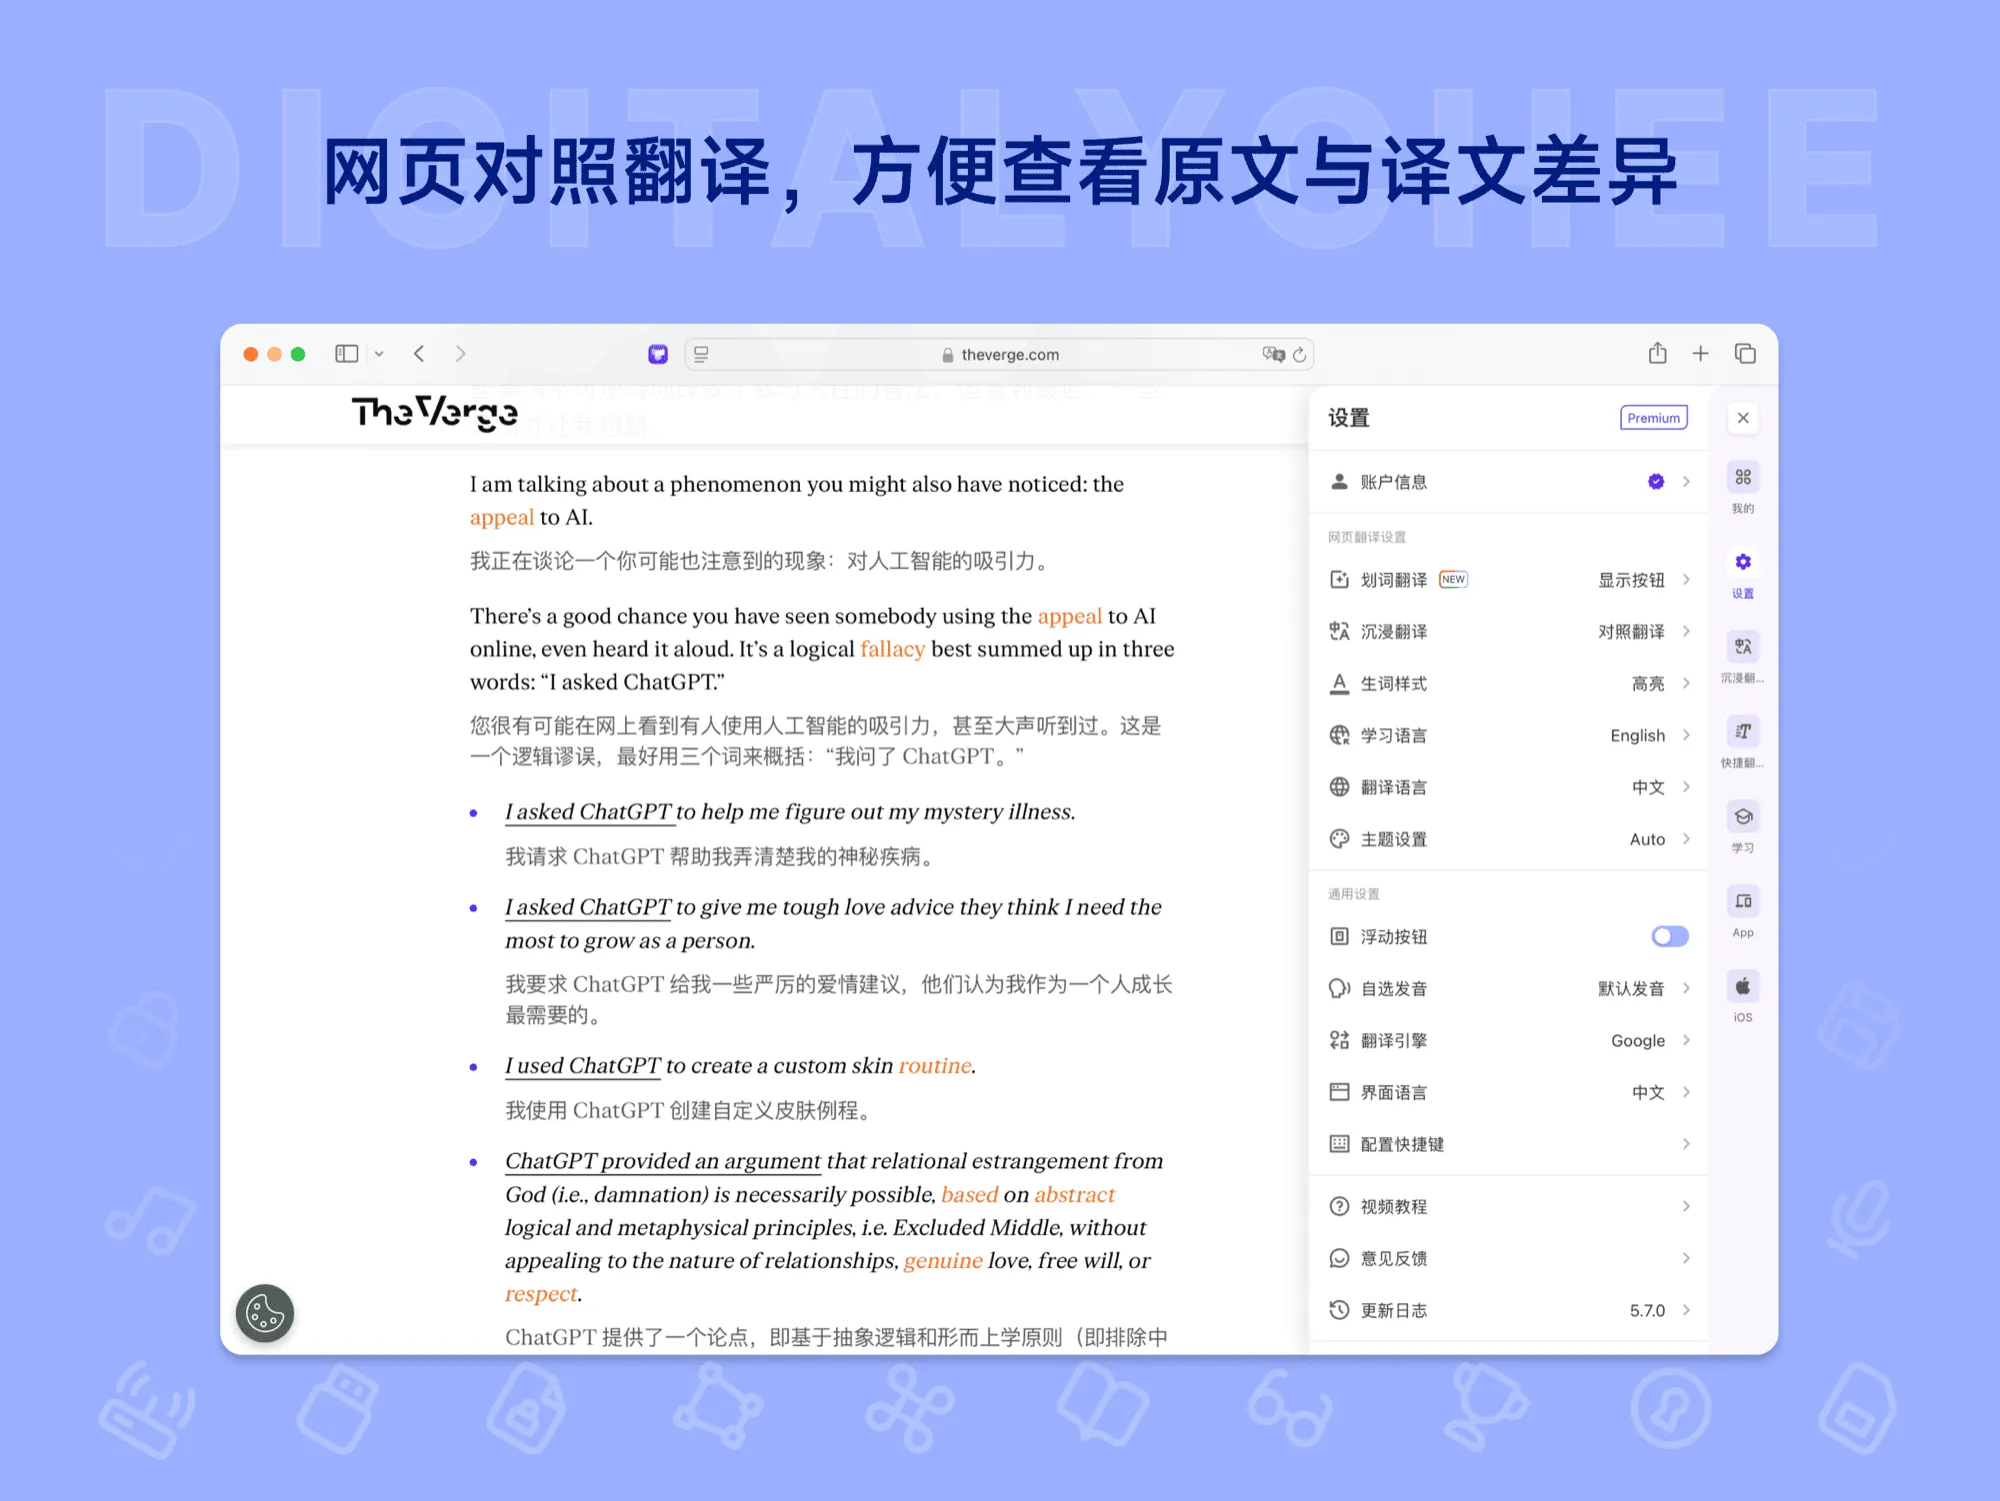This screenshot has width=2000, height=1501.
Task: Open the 学习 sidebar icon
Action: click(x=1743, y=817)
